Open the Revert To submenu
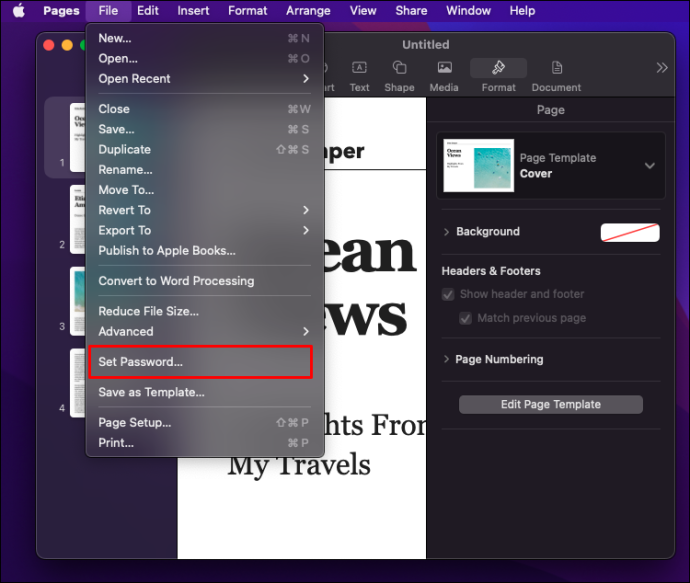Viewport: 690px width, 583px height. 204,210
